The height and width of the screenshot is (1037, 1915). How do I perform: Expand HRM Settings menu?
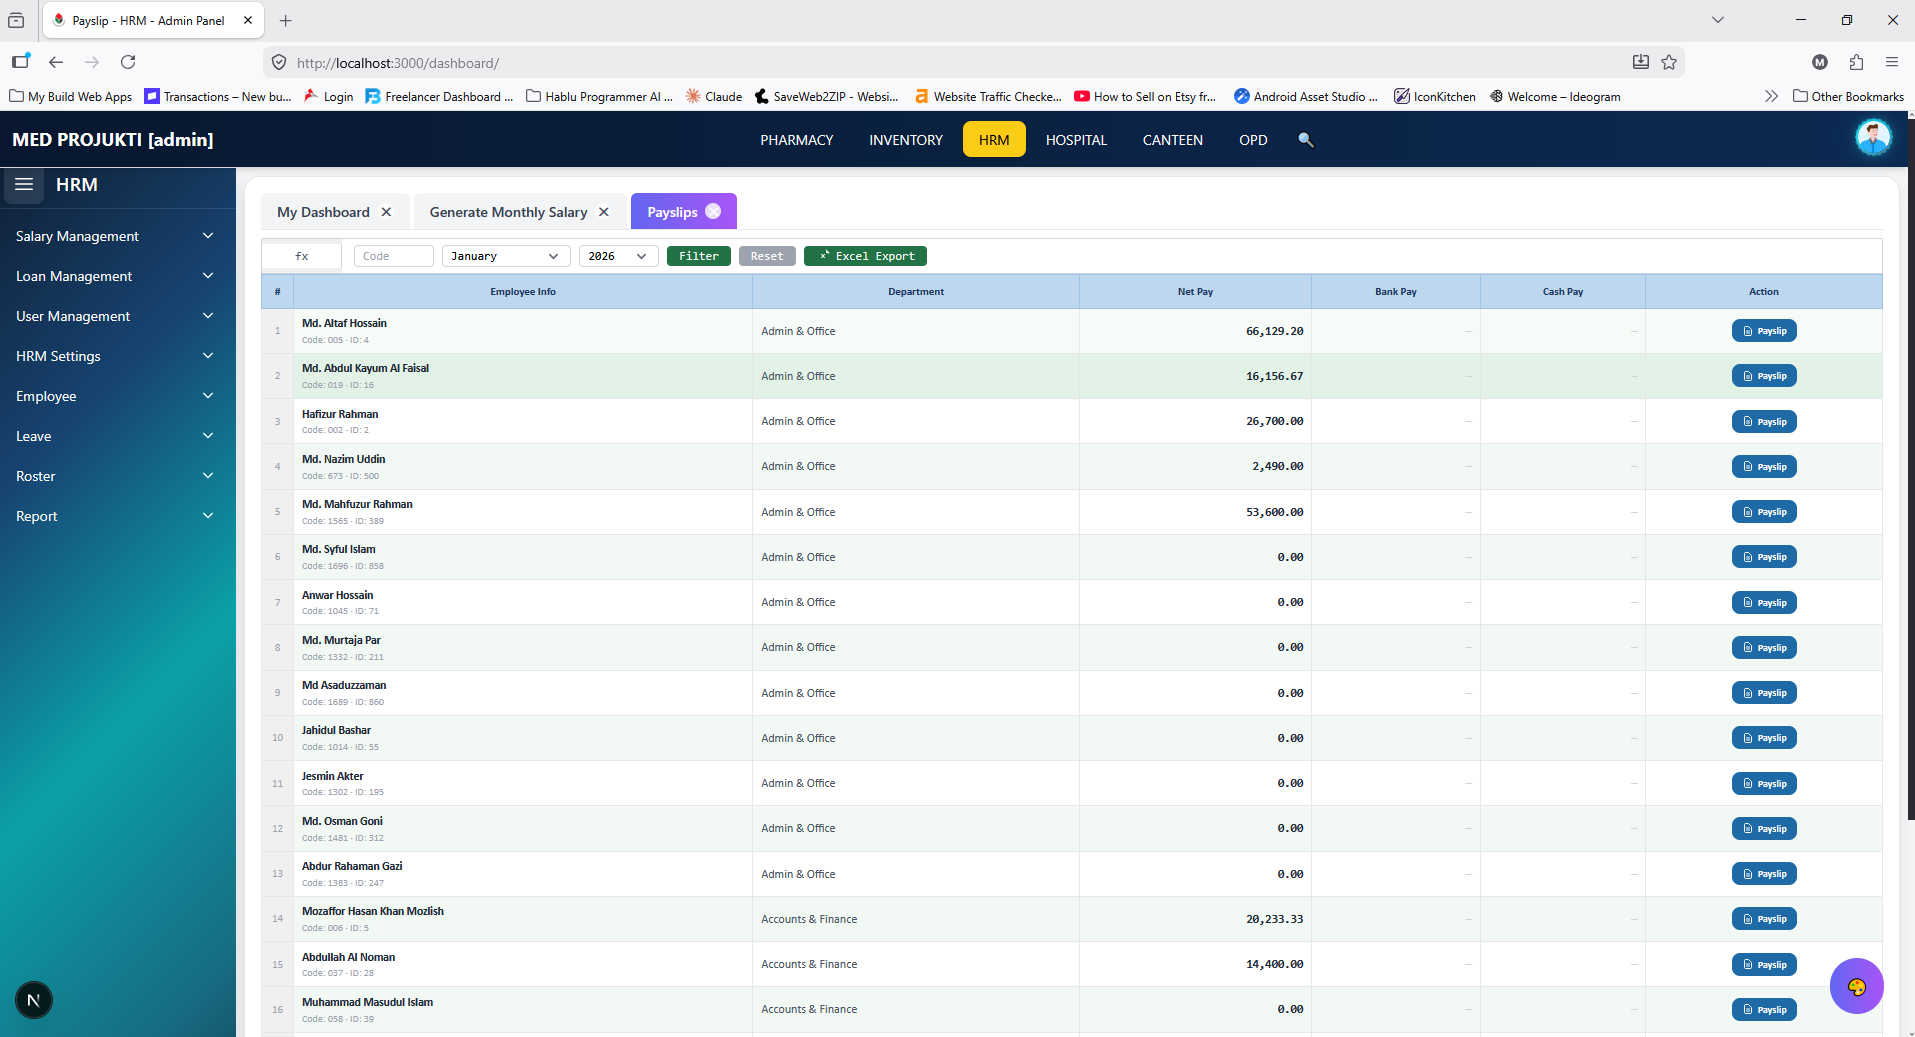114,356
